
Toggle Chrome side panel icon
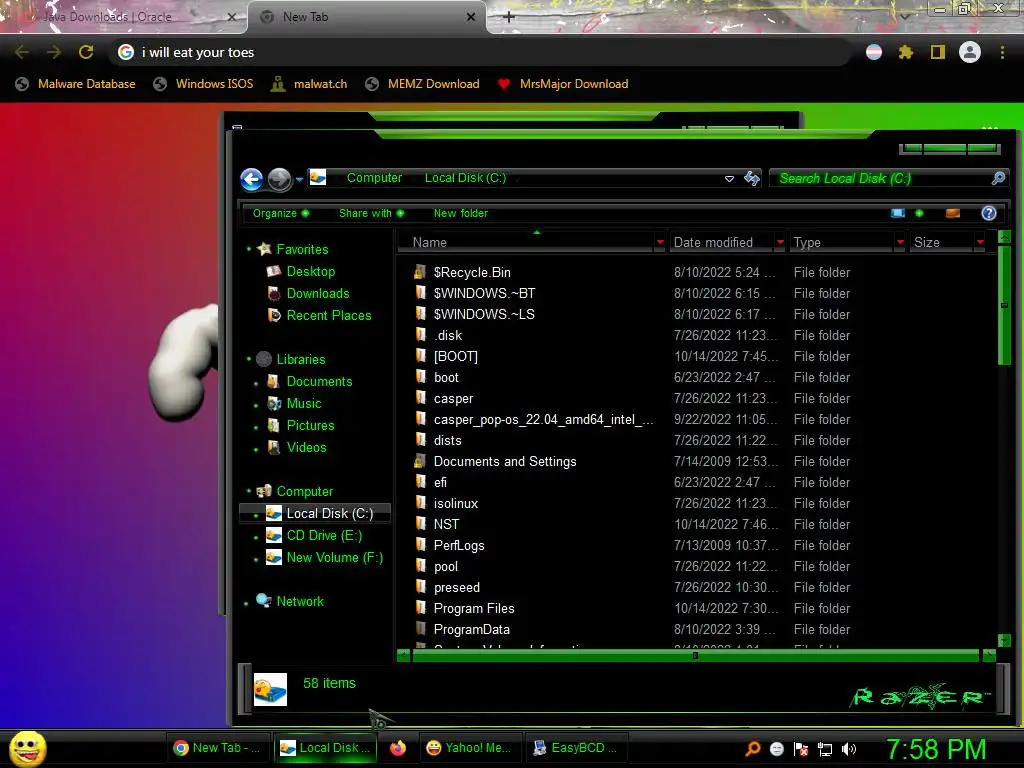(x=938, y=52)
